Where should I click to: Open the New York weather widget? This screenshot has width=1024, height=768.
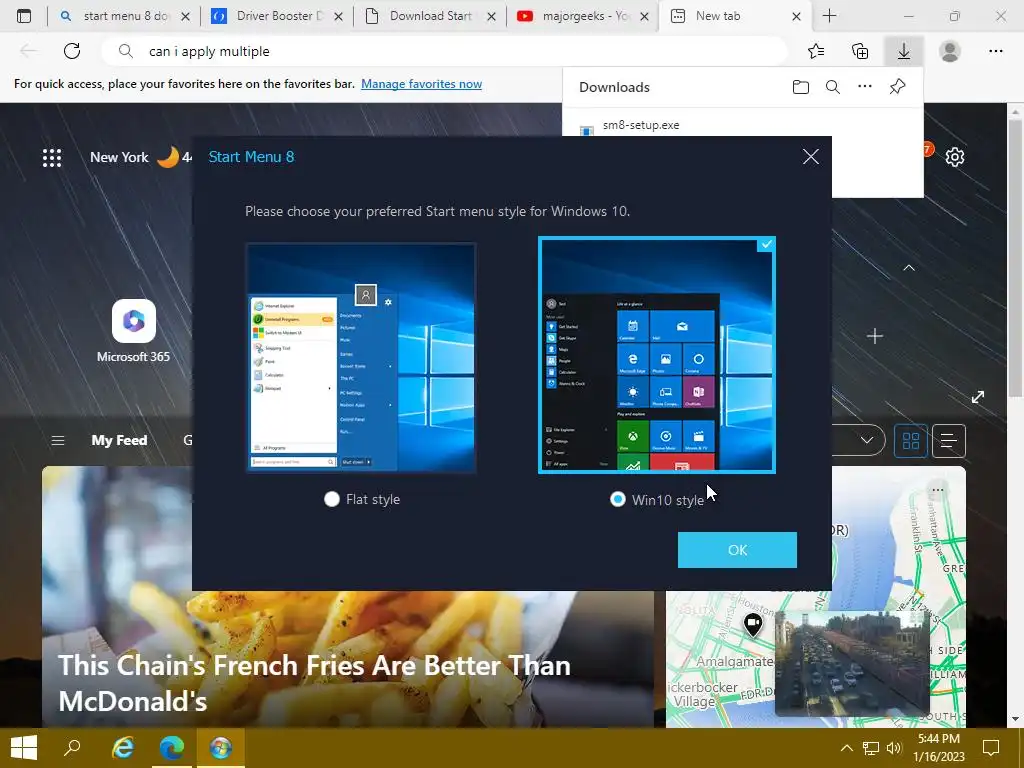[140, 157]
